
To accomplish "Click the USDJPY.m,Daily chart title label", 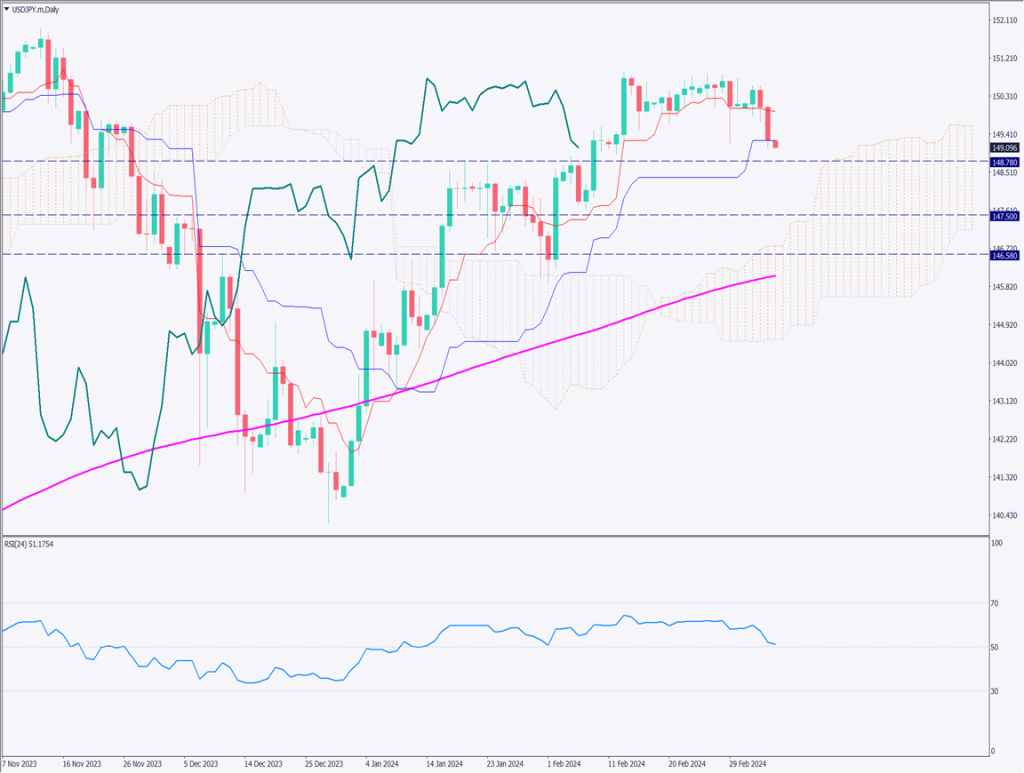I will 38,8.
